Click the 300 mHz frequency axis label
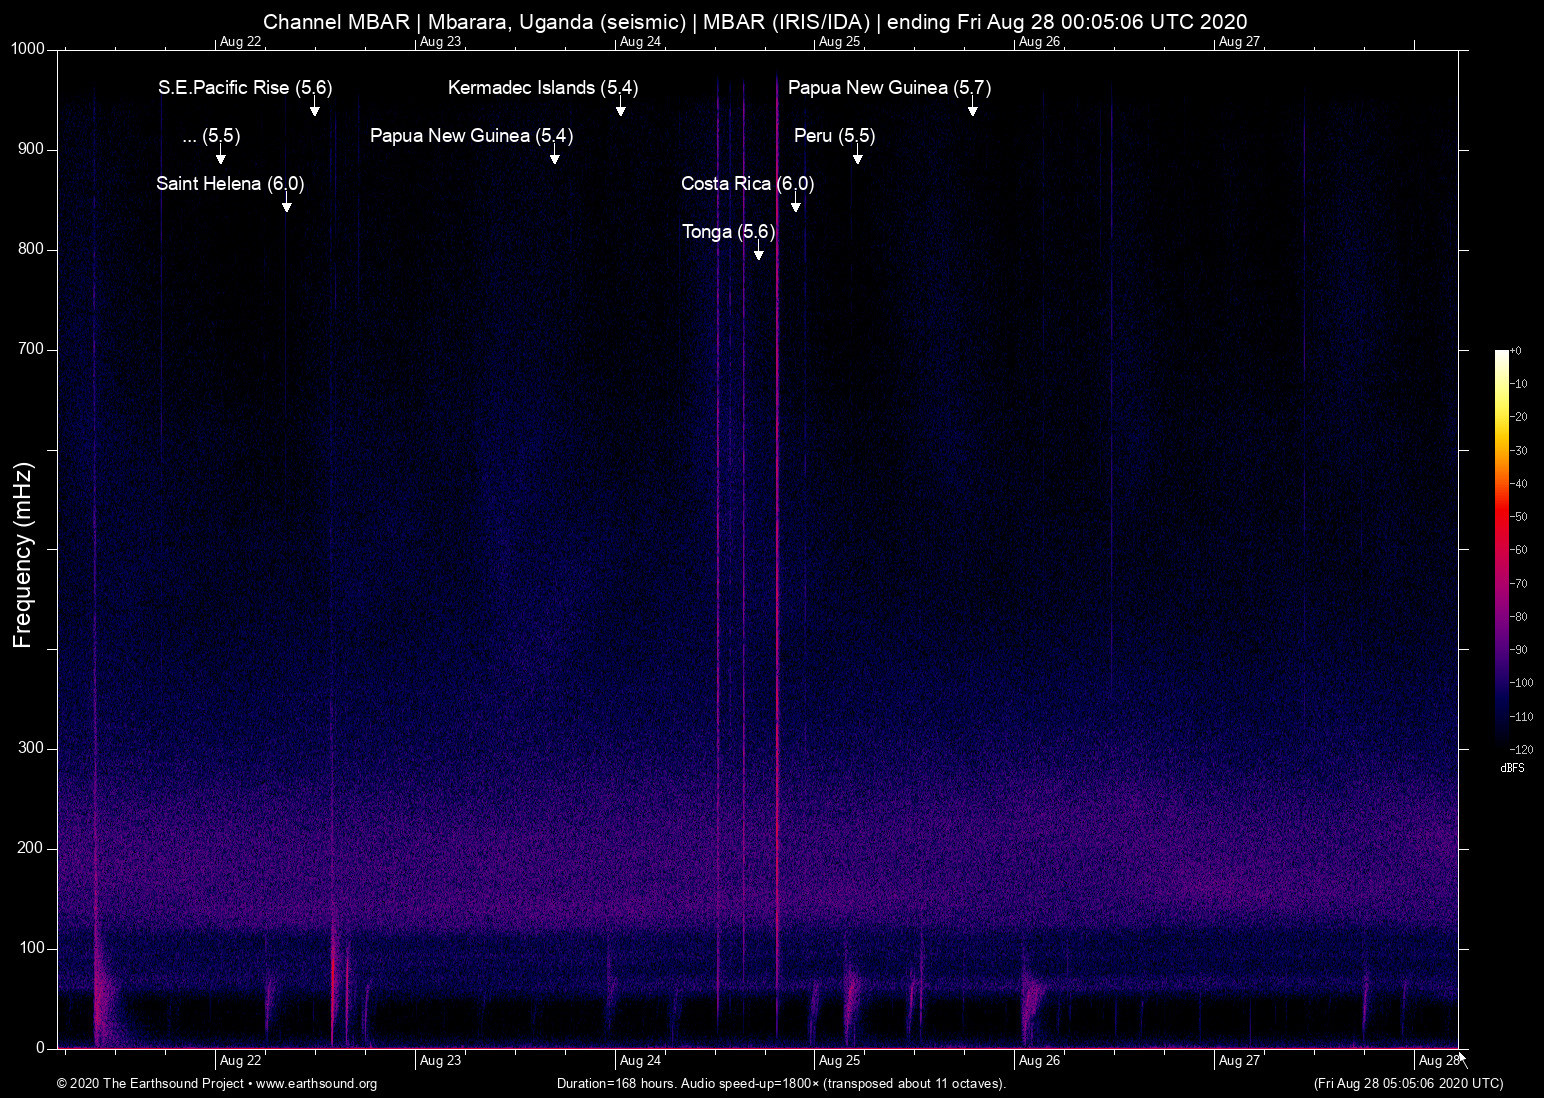 32,748
